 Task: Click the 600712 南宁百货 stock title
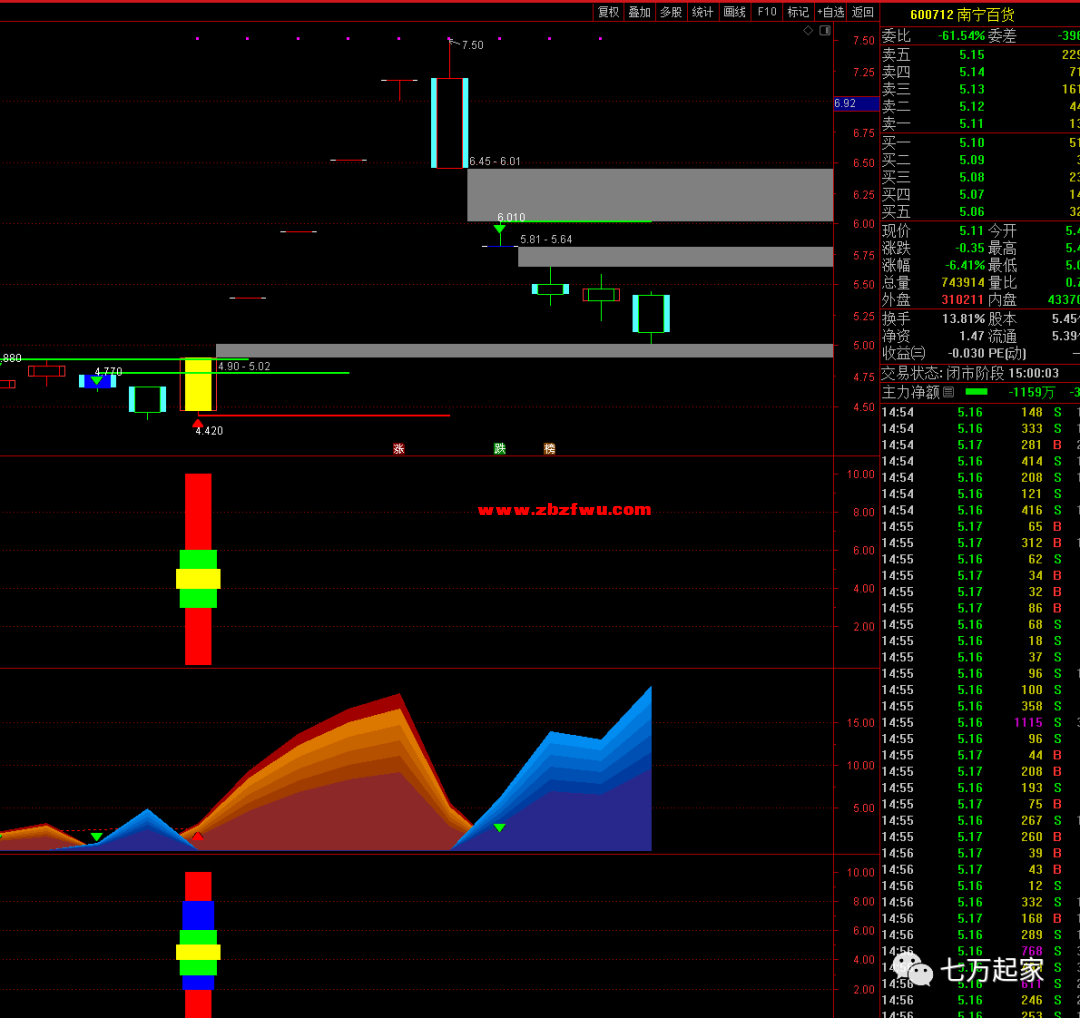[962, 14]
